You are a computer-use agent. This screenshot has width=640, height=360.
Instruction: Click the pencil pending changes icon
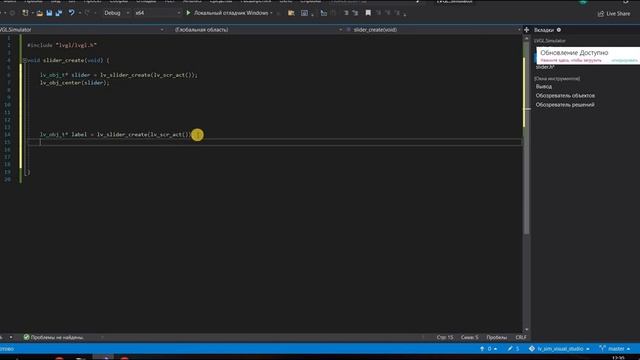(510, 349)
